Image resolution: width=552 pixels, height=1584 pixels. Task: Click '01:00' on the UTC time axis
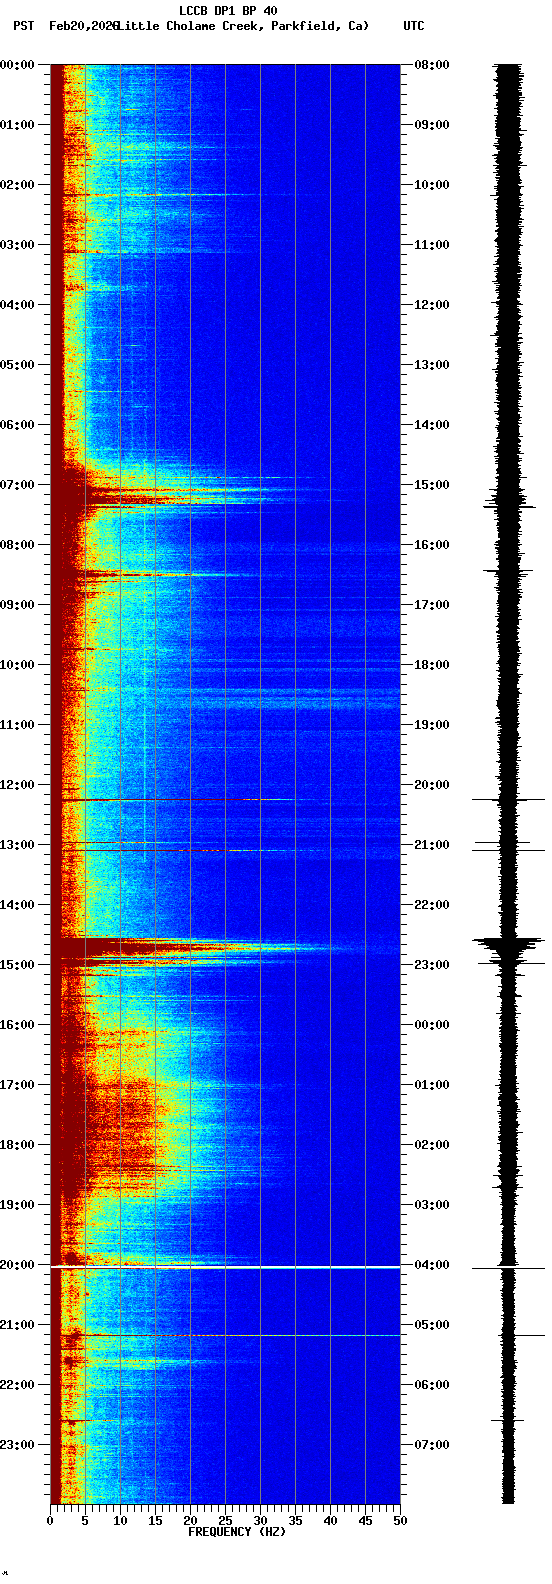432,1085
